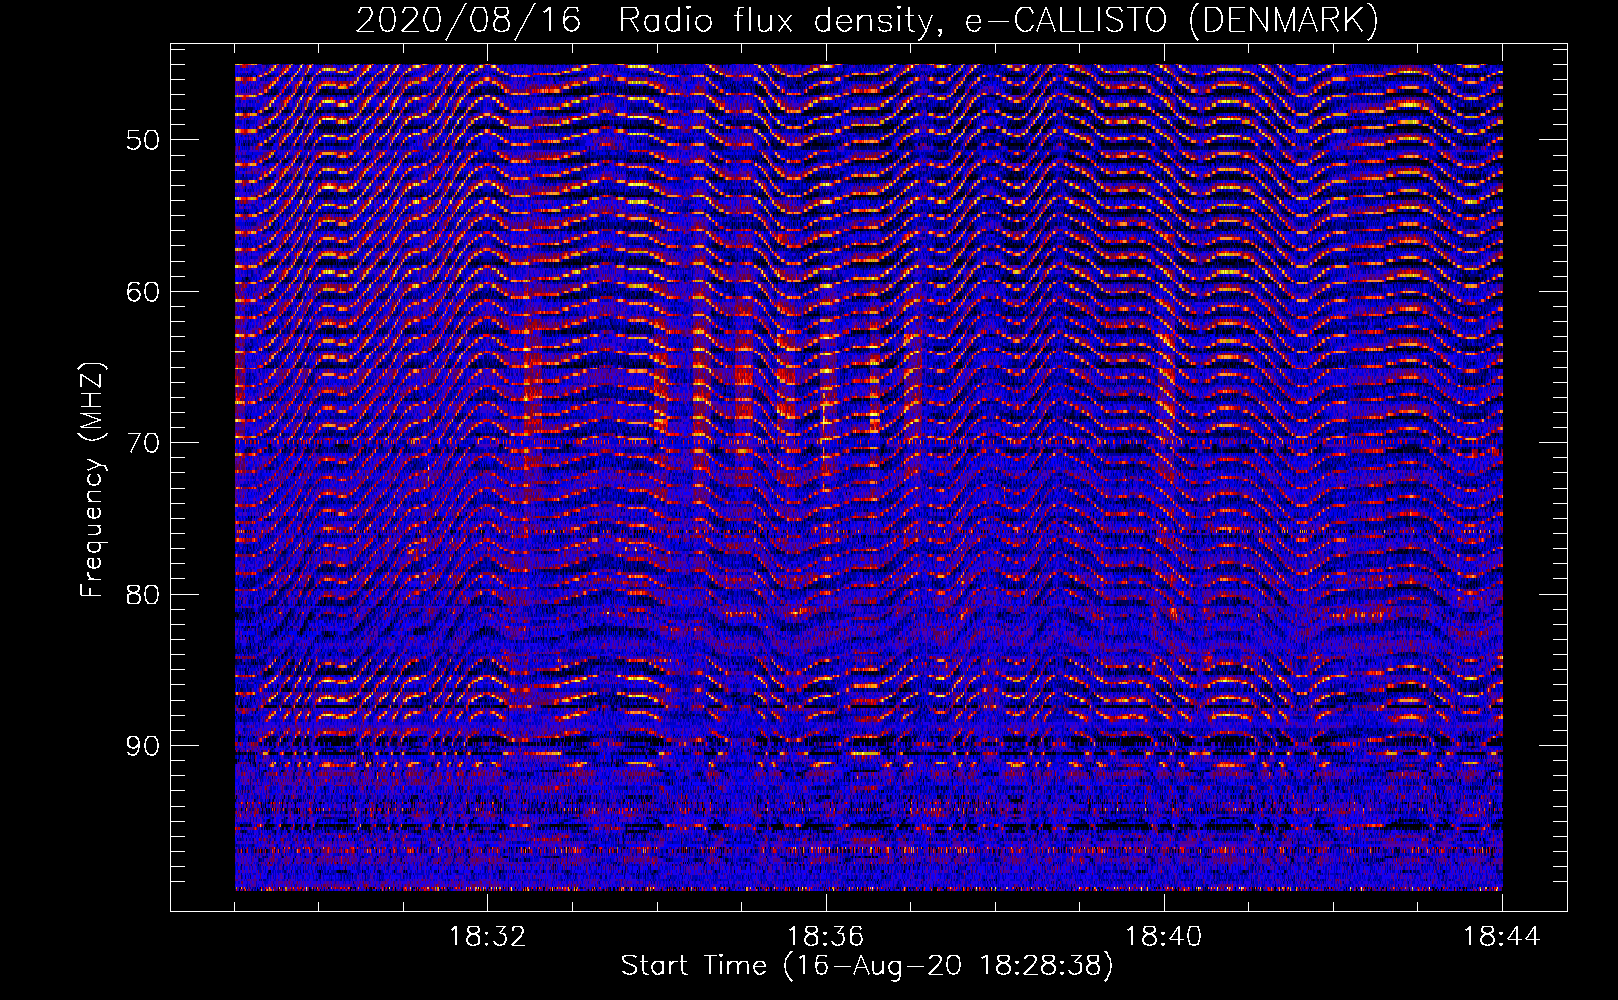
Task: Click the 18:32 time tick label
Action: 488,937
